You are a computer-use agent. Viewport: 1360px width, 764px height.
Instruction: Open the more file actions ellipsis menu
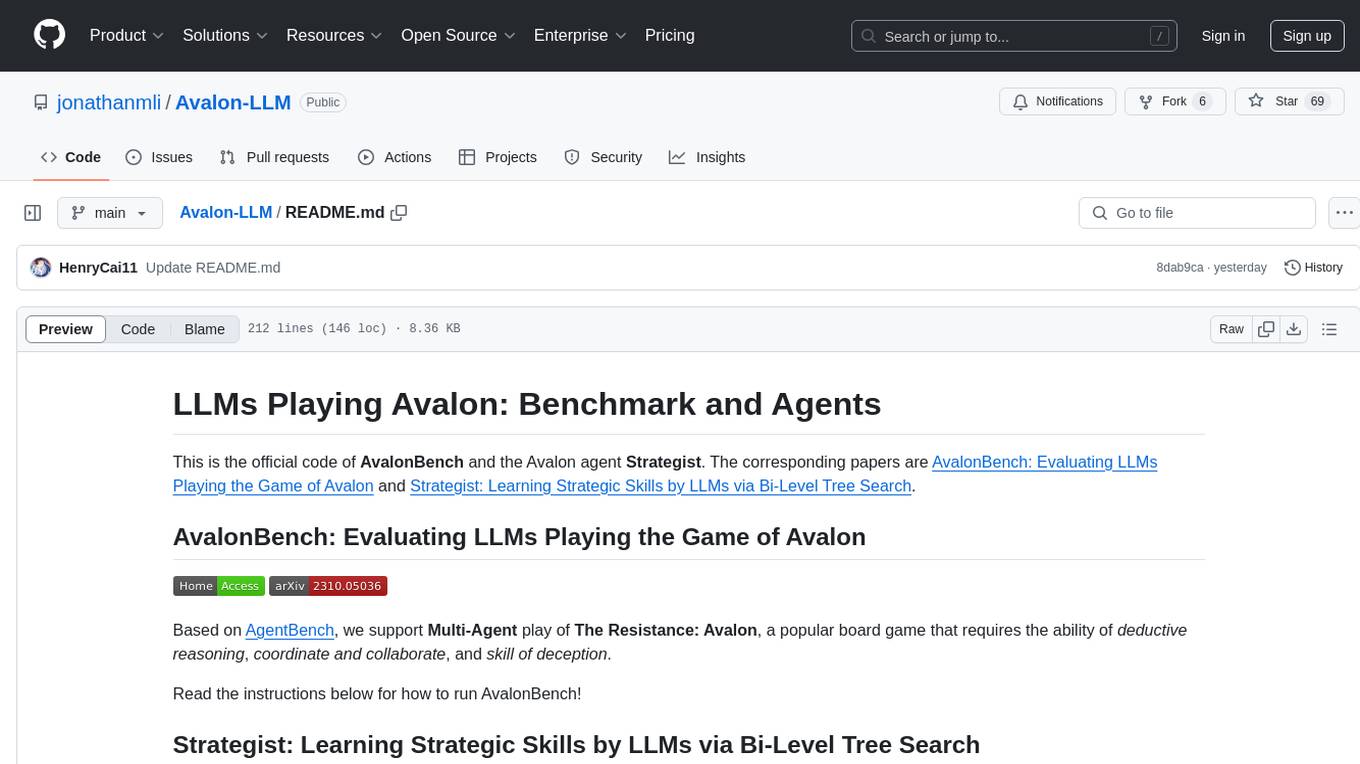[1344, 213]
